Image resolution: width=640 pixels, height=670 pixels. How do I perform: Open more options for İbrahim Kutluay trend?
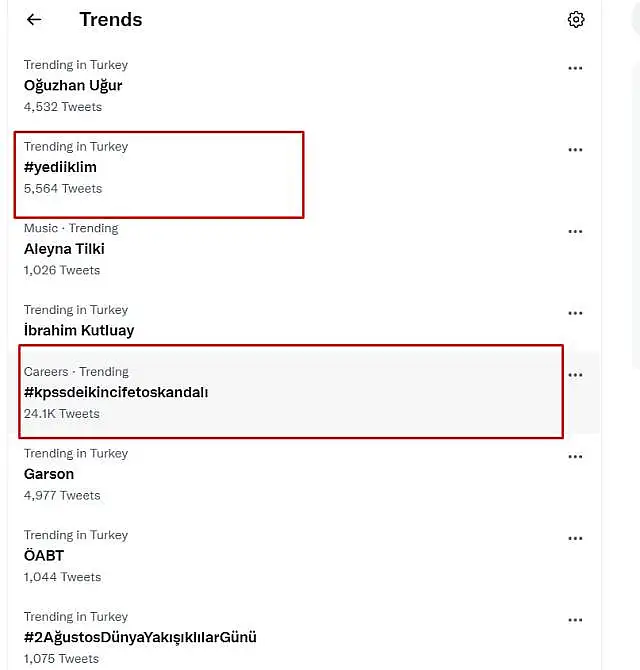(x=575, y=313)
